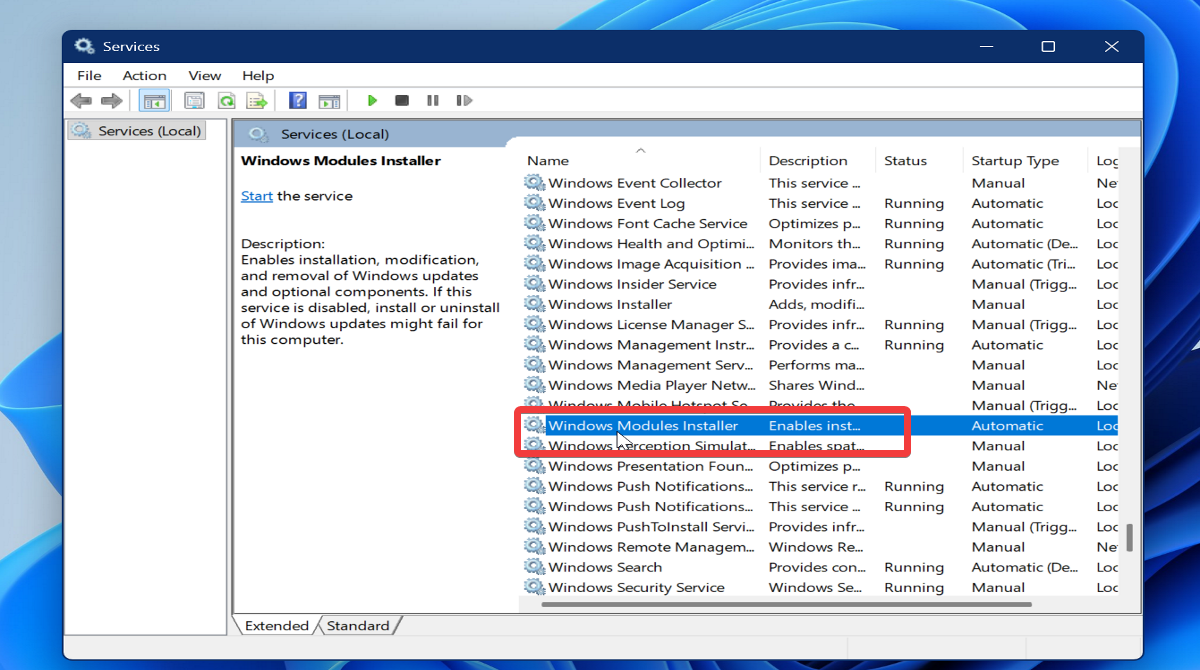This screenshot has height=670, width=1200.
Task: Click the Back navigation arrow
Action: [81, 100]
